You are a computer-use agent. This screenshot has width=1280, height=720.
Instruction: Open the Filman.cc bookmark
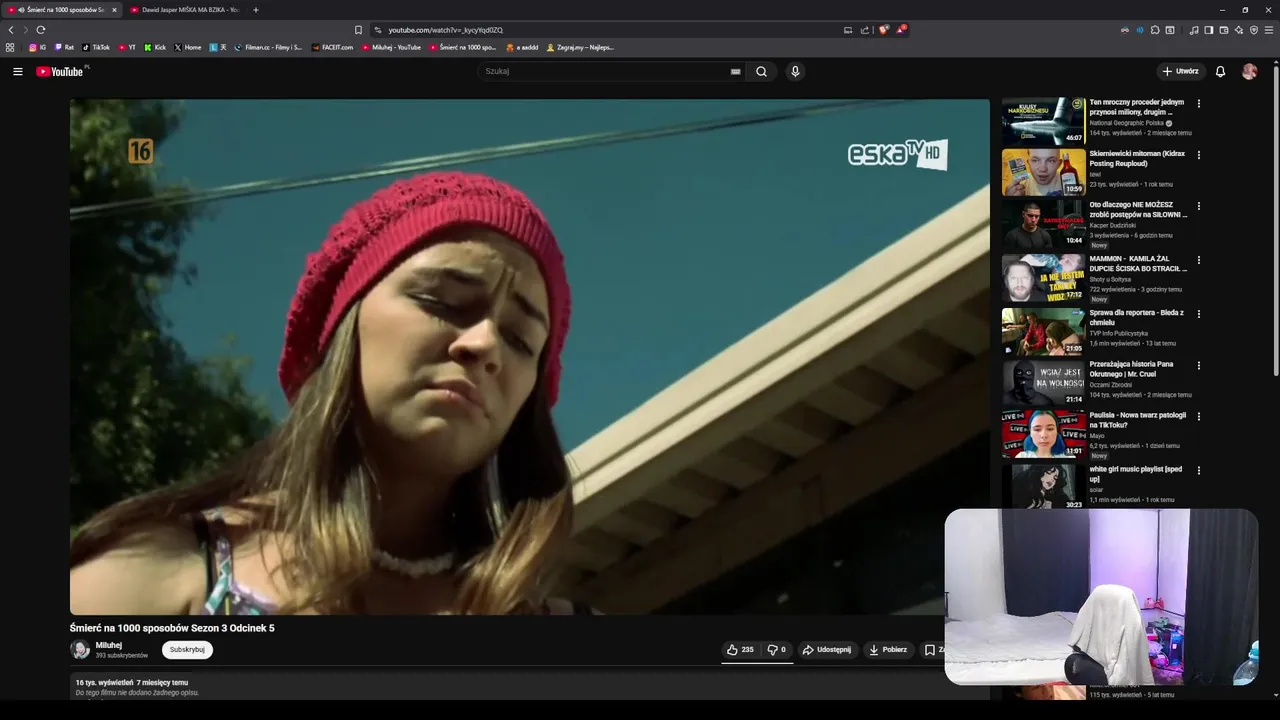click(x=268, y=47)
